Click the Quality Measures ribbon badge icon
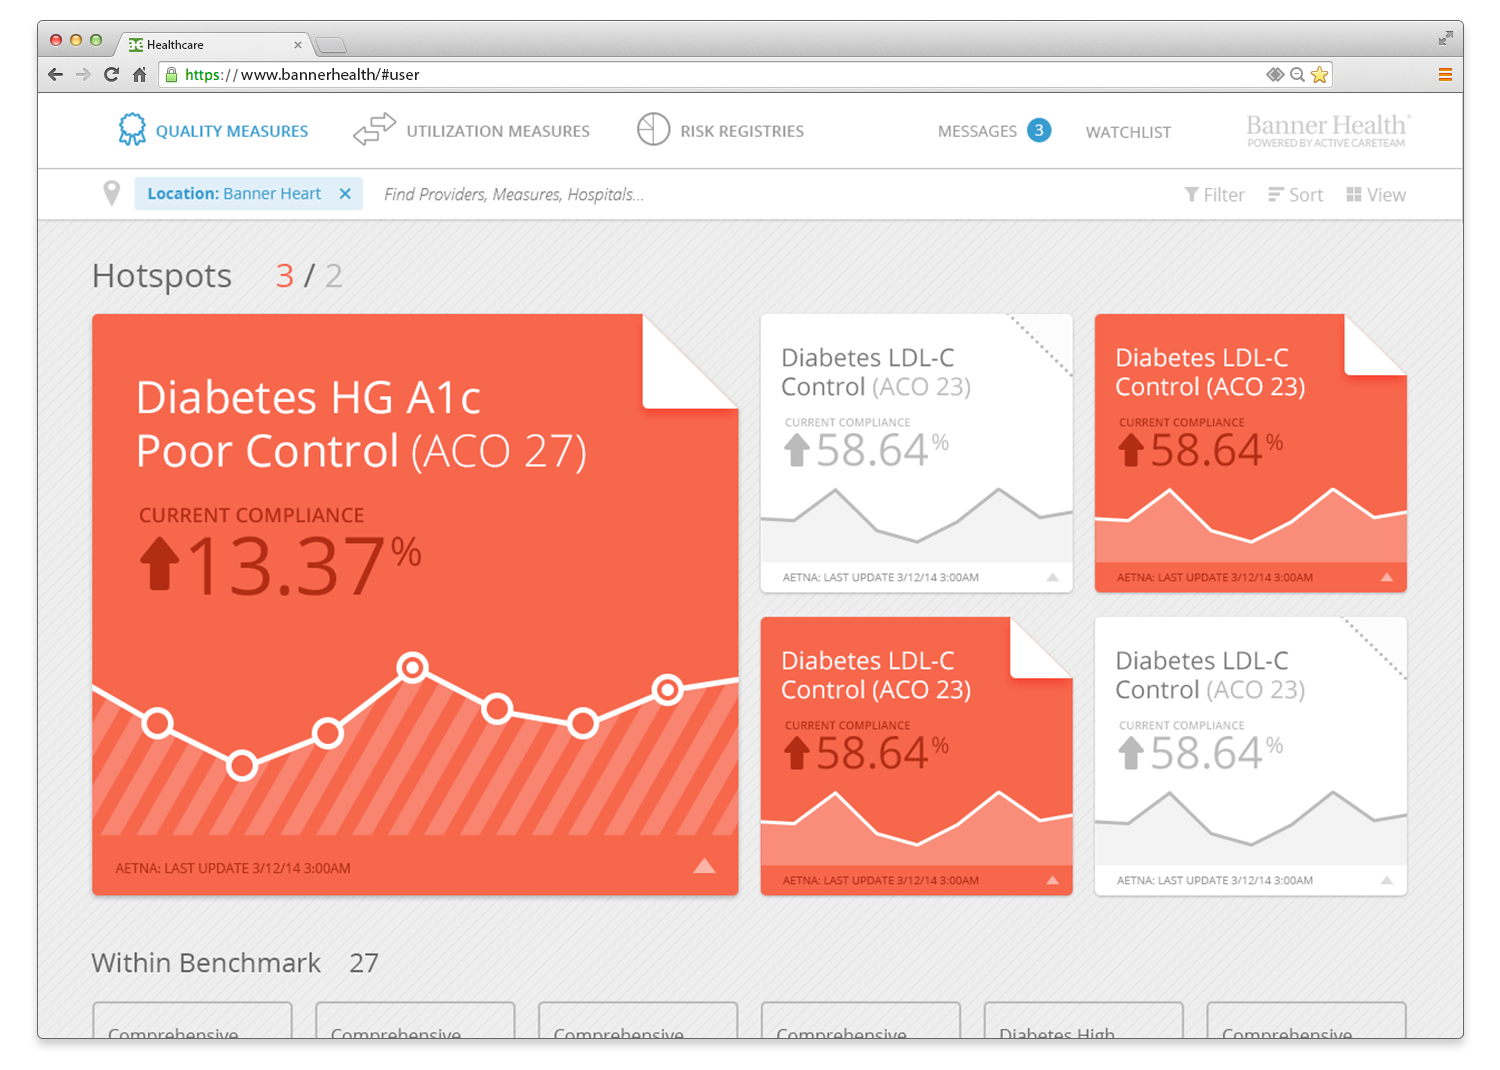1500x1070 pixels. [132, 130]
